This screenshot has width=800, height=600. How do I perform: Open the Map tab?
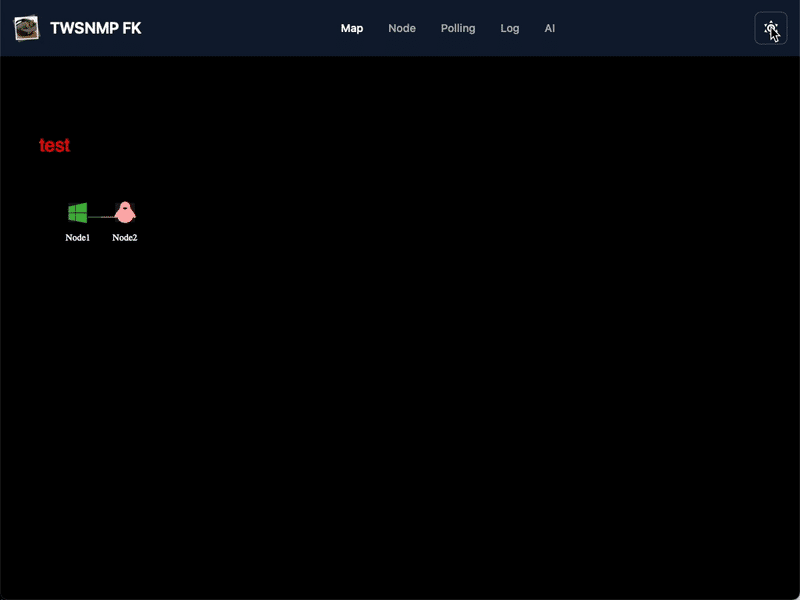coord(352,28)
